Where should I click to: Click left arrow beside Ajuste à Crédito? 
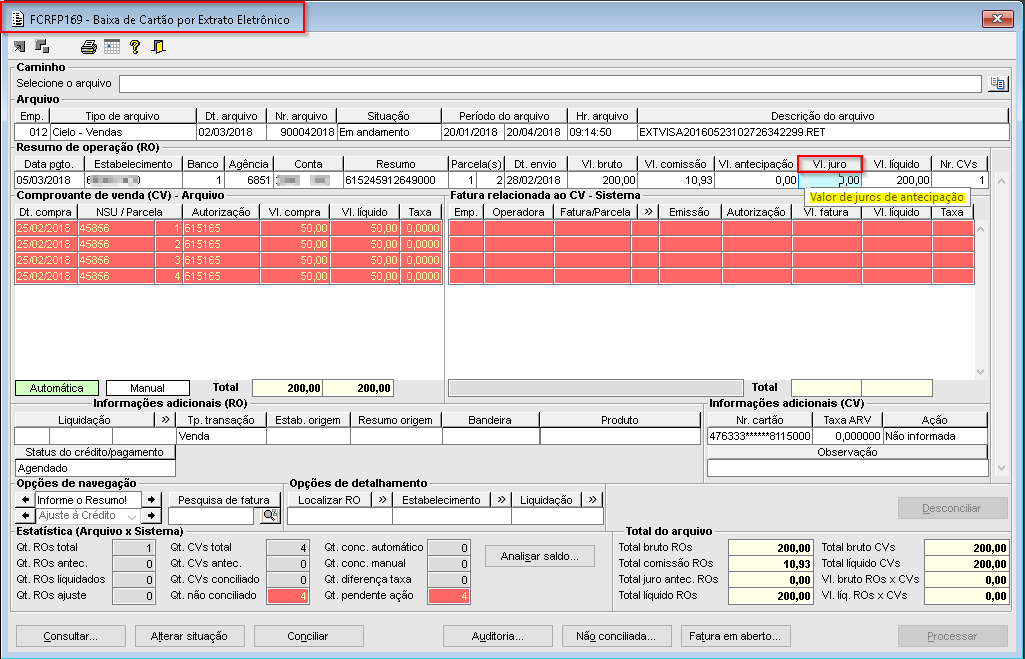coord(25,516)
